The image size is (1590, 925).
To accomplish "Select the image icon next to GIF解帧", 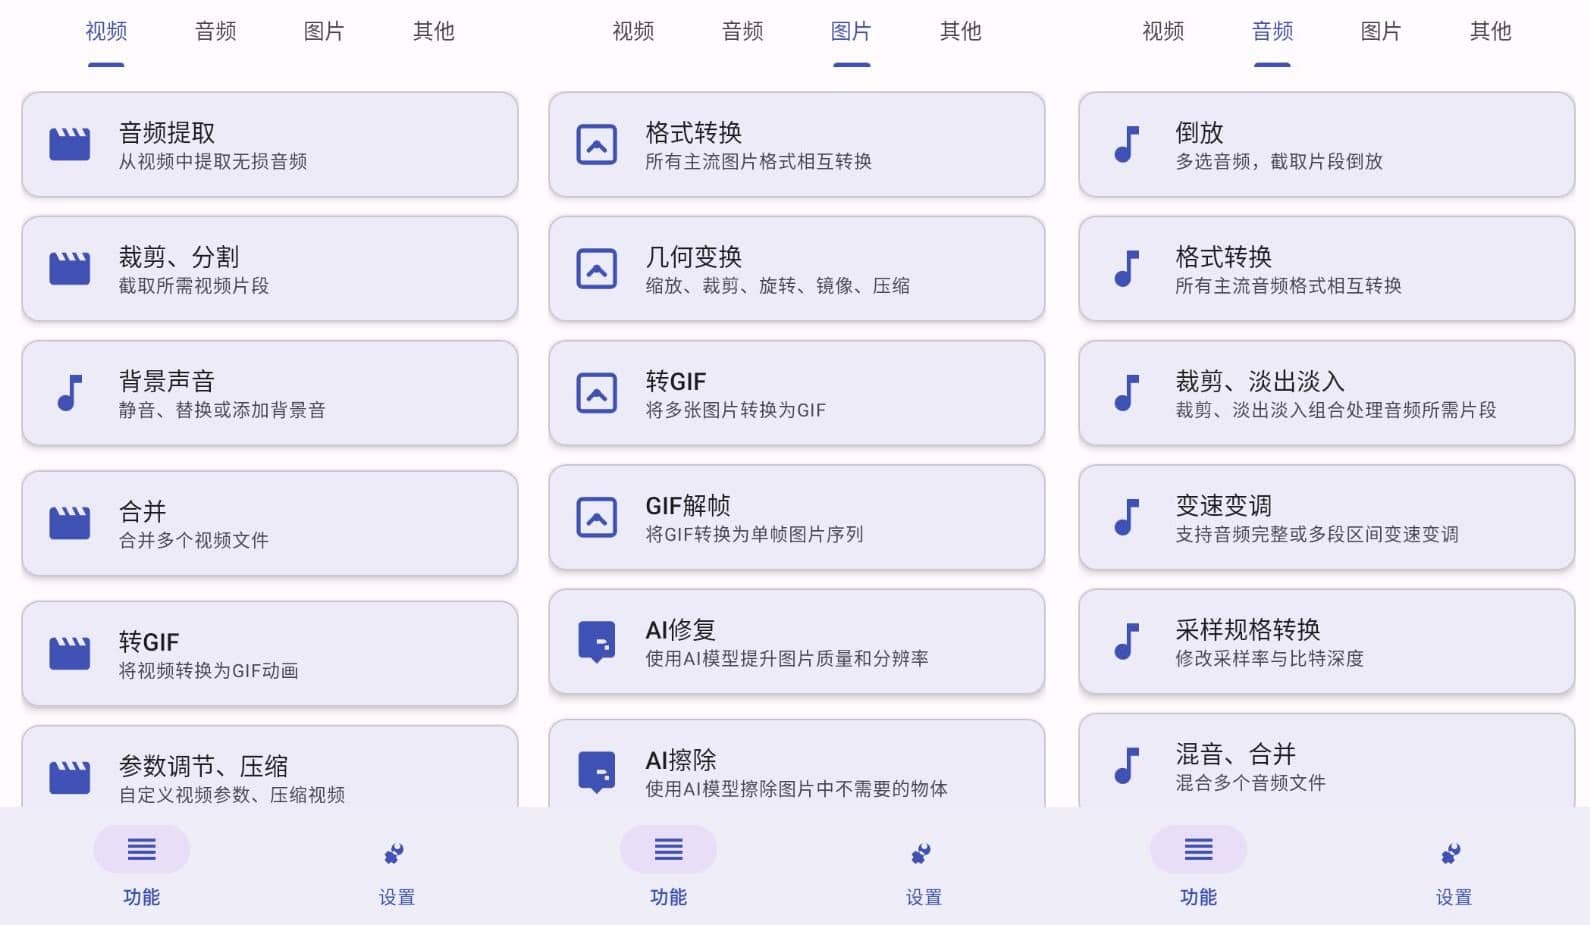I will pos(597,517).
